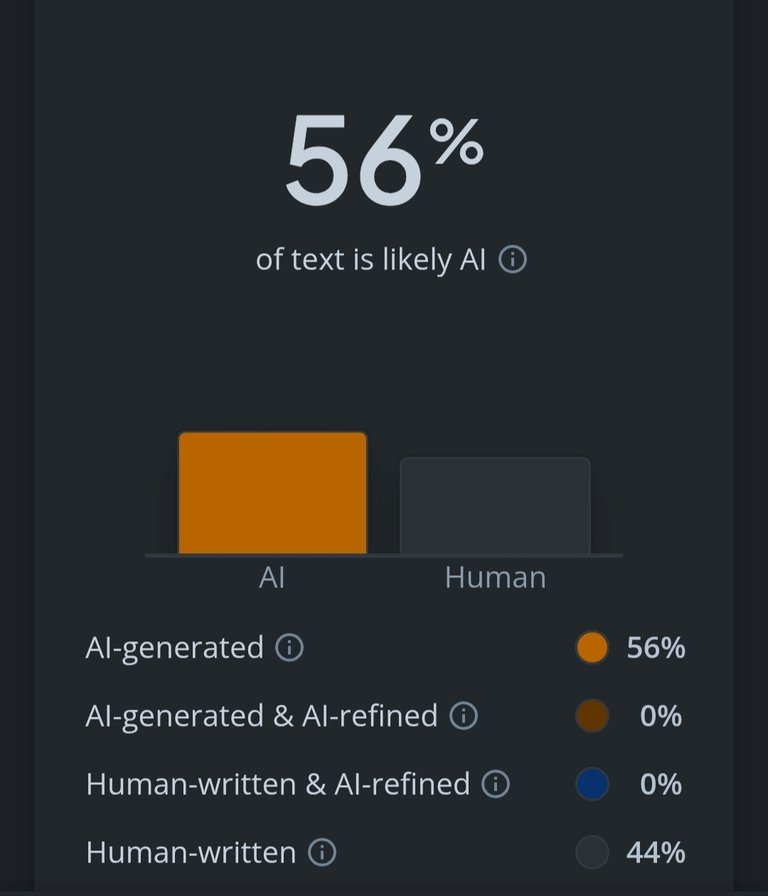Image resolution: width=768 pixels, height=896 pixels.
Task: Select the 56% AI-generated legend value
Action: pos(656,648)
